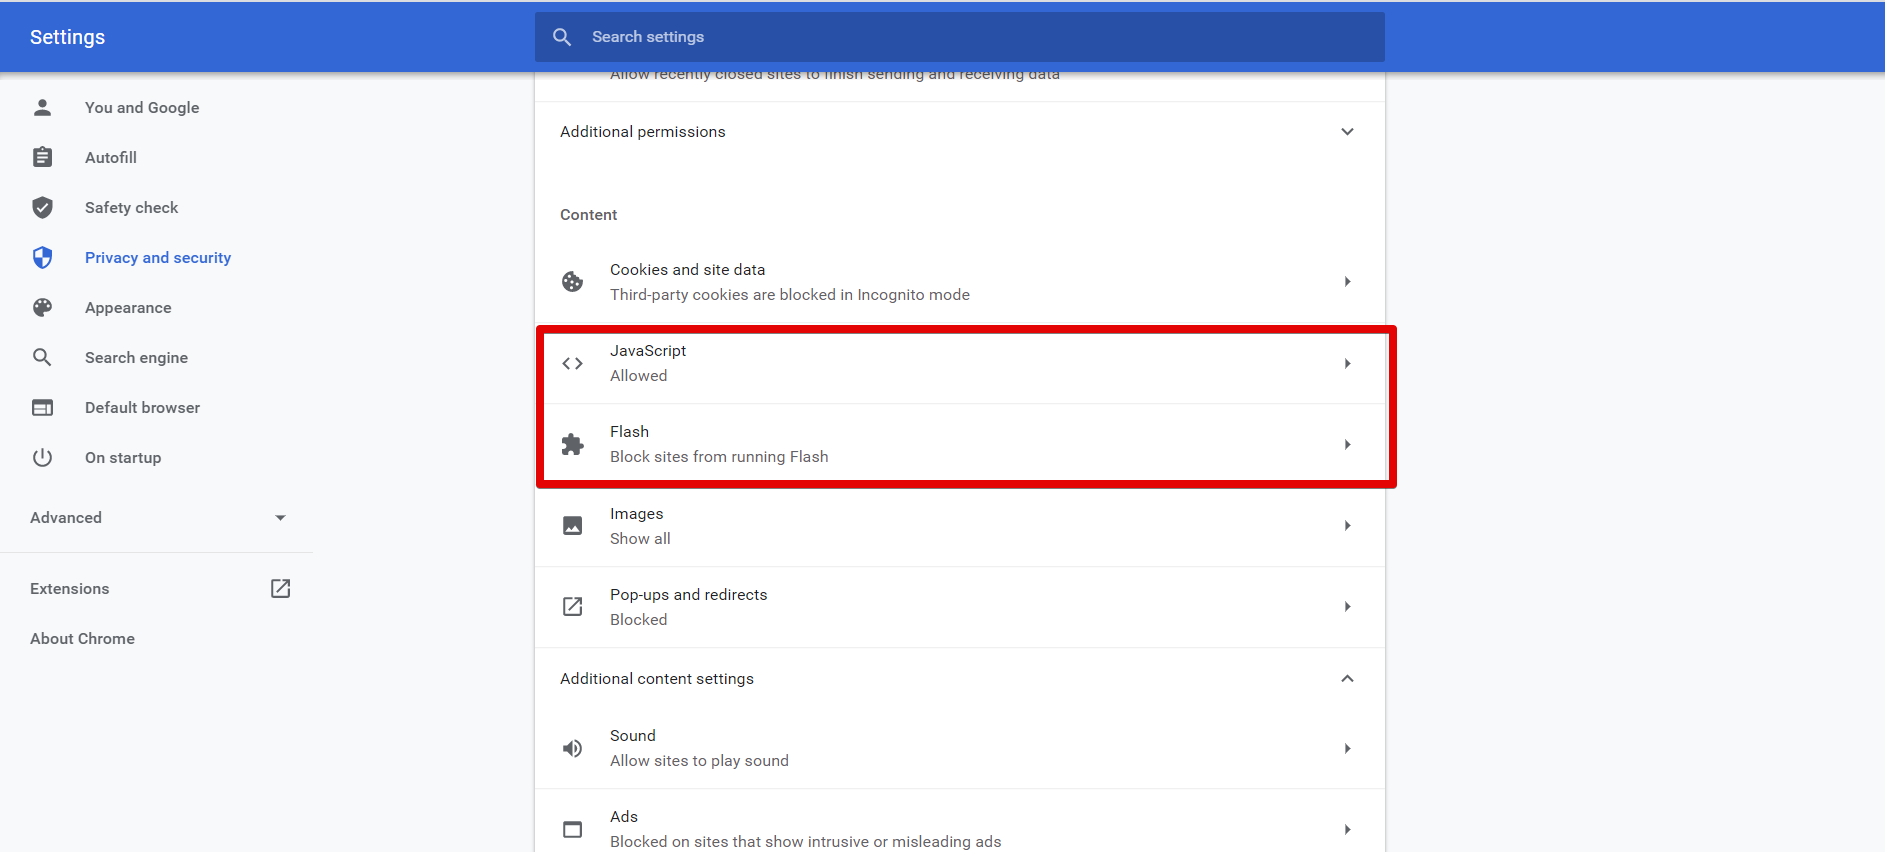Open the JavaScript content setting
The width and height of the screenshot is (1885, 852).
960,363
